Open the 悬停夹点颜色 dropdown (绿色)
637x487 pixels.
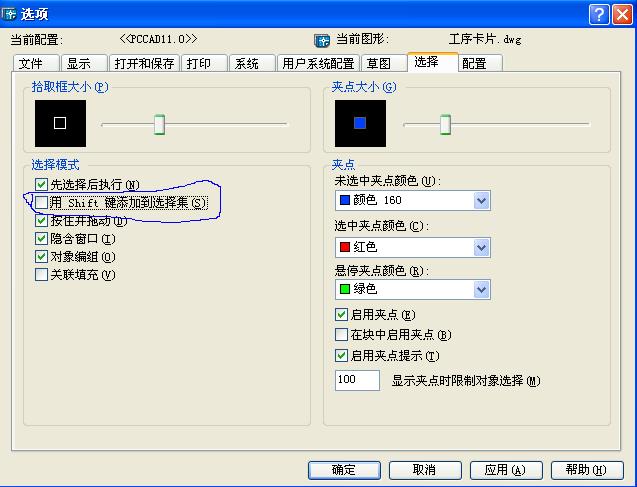(x=413, y=290)
